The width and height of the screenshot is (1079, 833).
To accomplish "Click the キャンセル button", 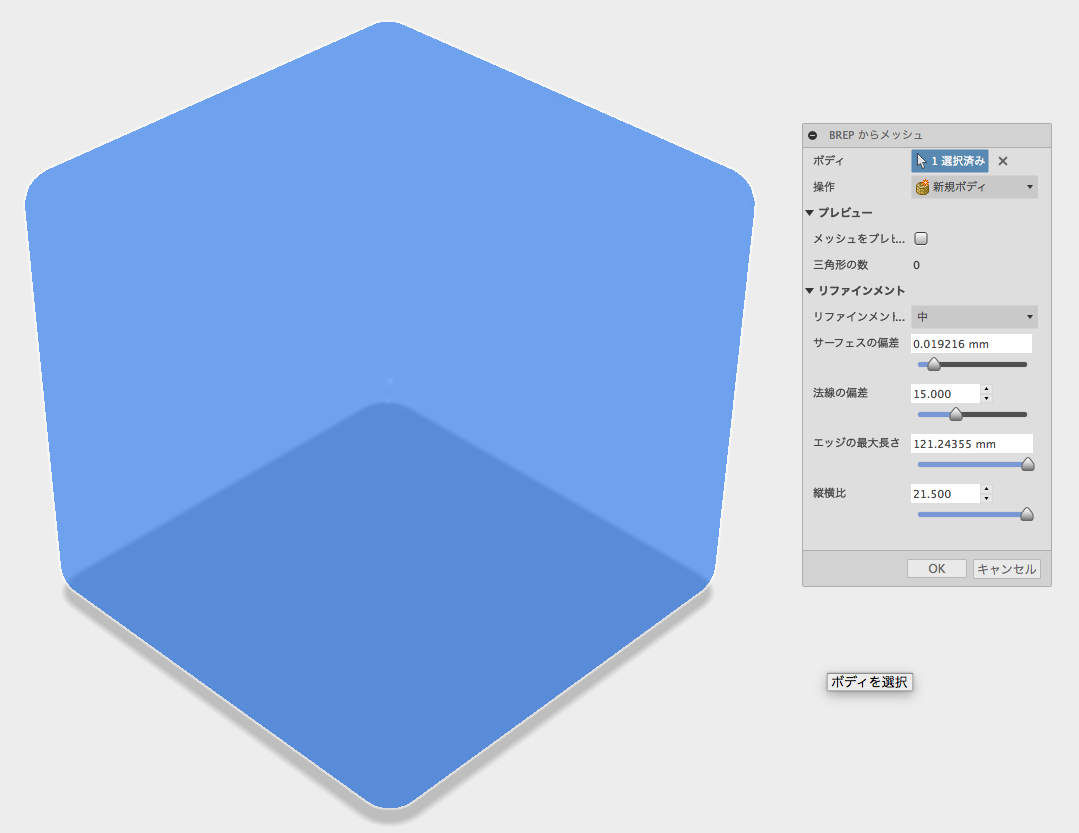I will [x=1006, y=568].
